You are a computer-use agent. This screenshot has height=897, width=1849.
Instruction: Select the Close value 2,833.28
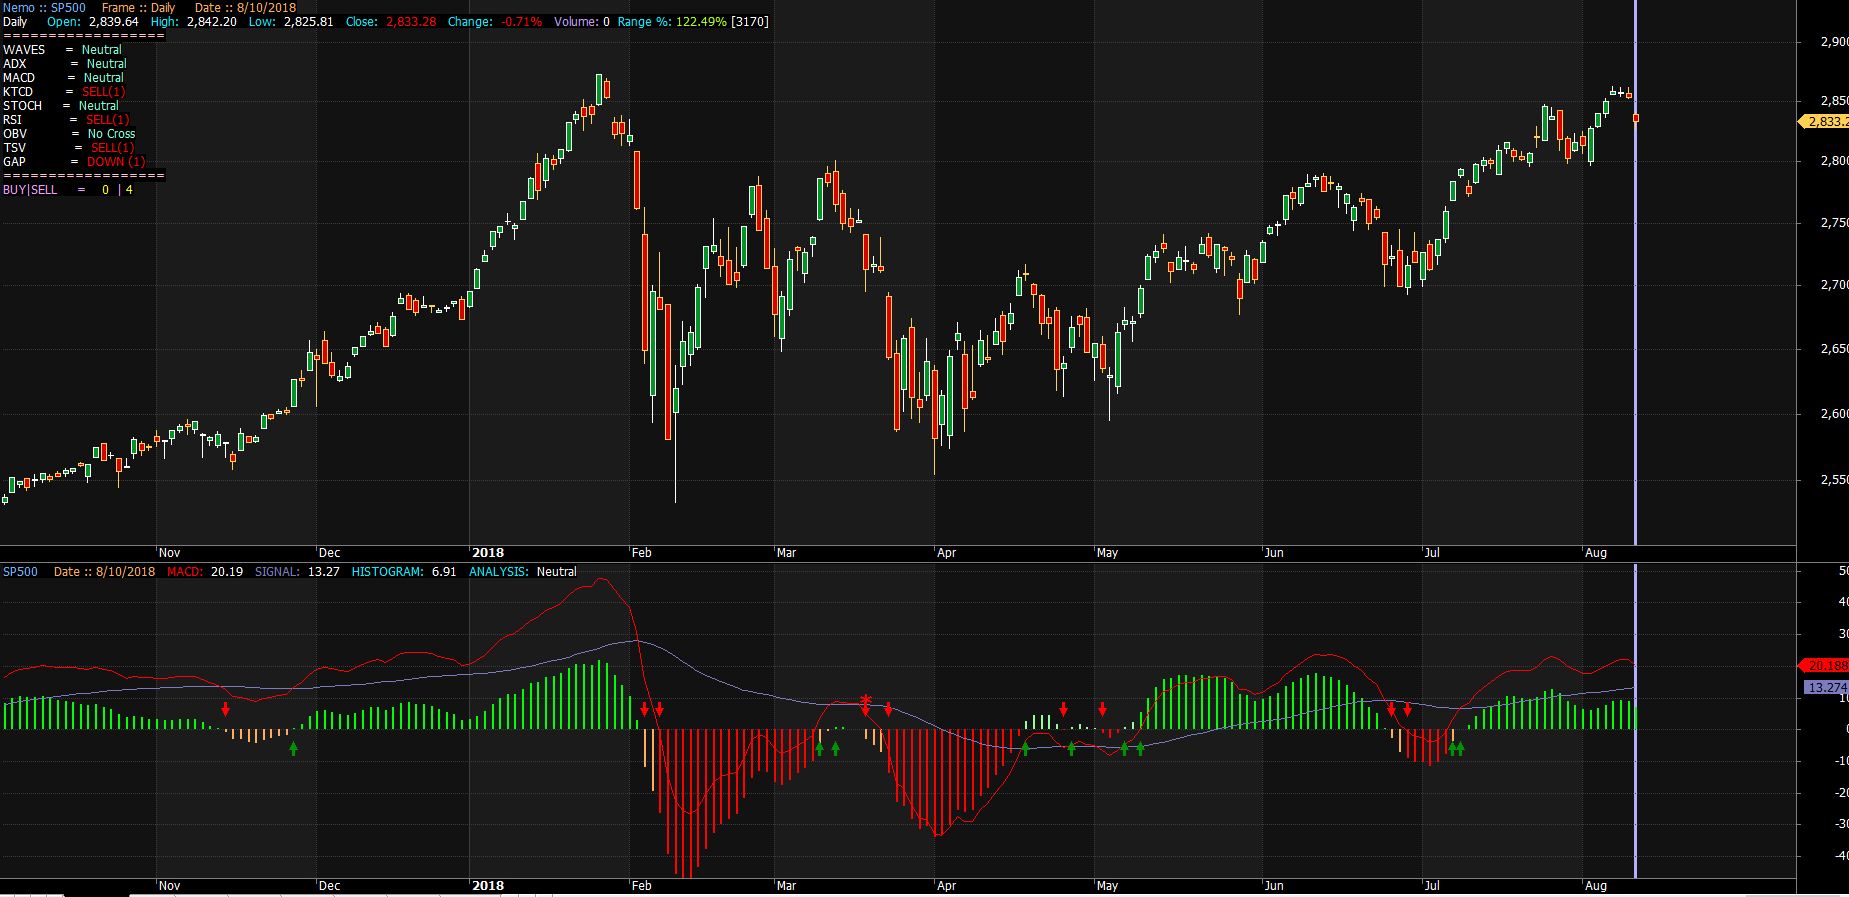(x=411, y=21)
